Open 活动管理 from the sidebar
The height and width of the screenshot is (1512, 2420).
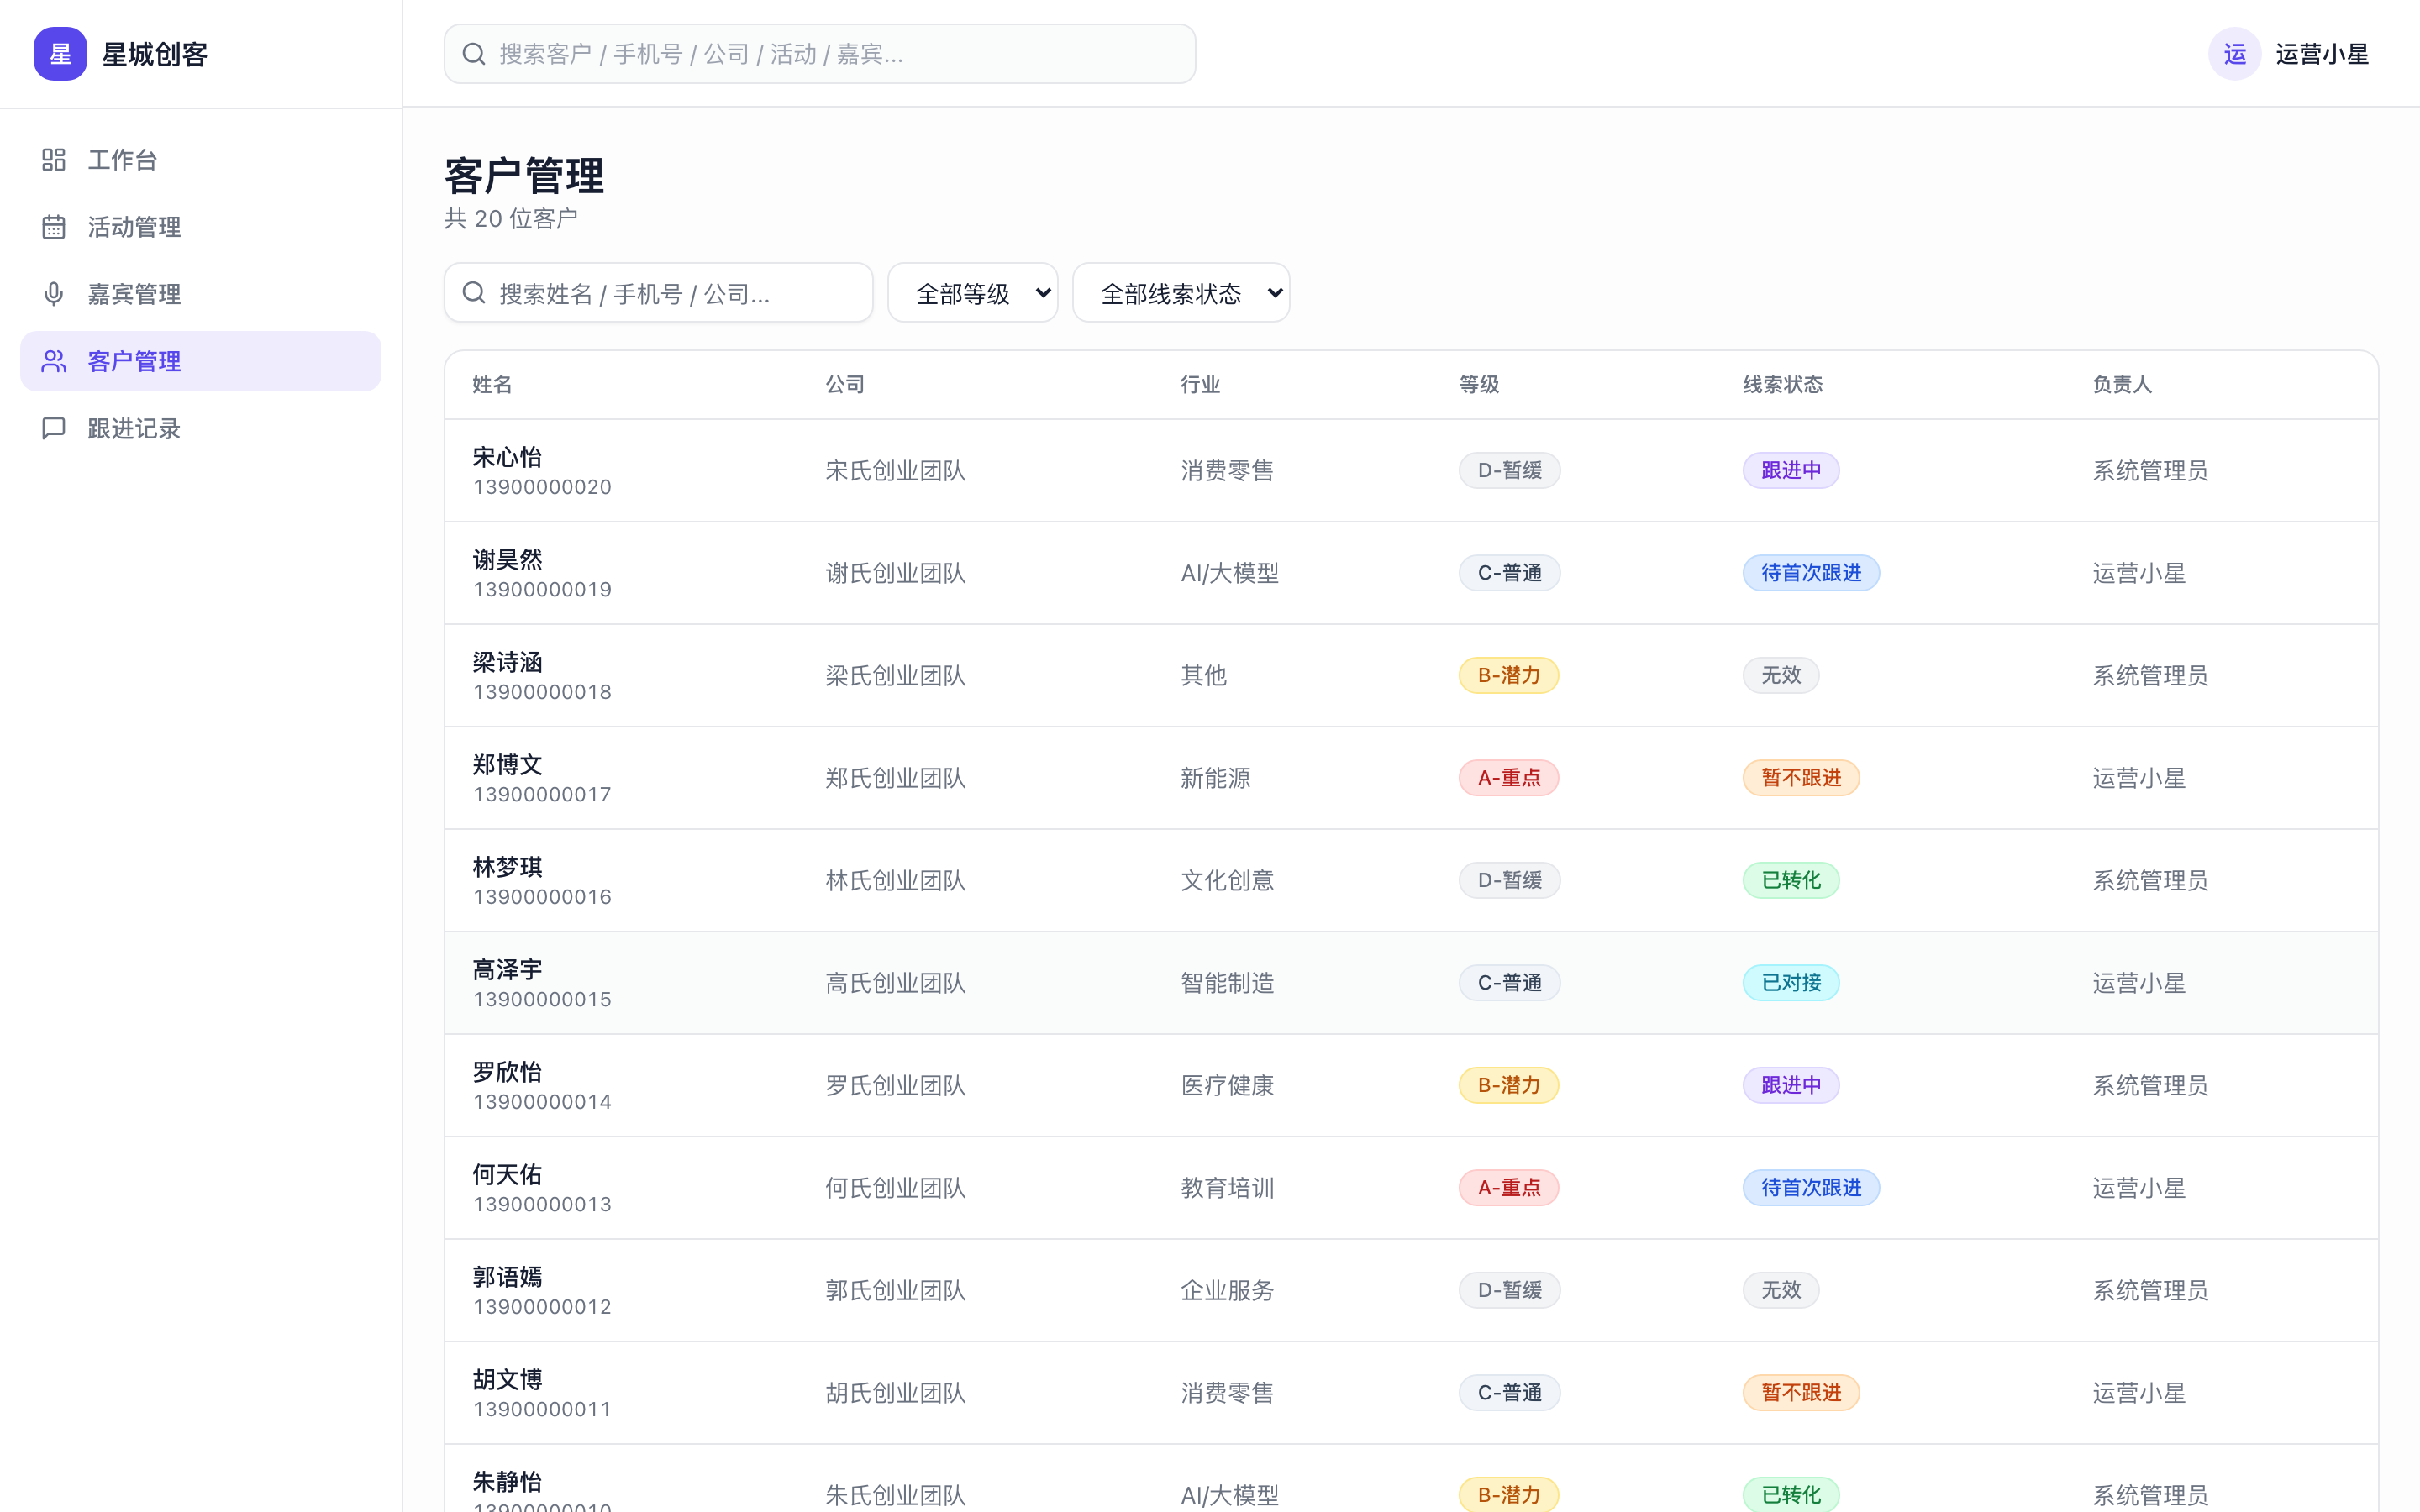click(200, 227)
